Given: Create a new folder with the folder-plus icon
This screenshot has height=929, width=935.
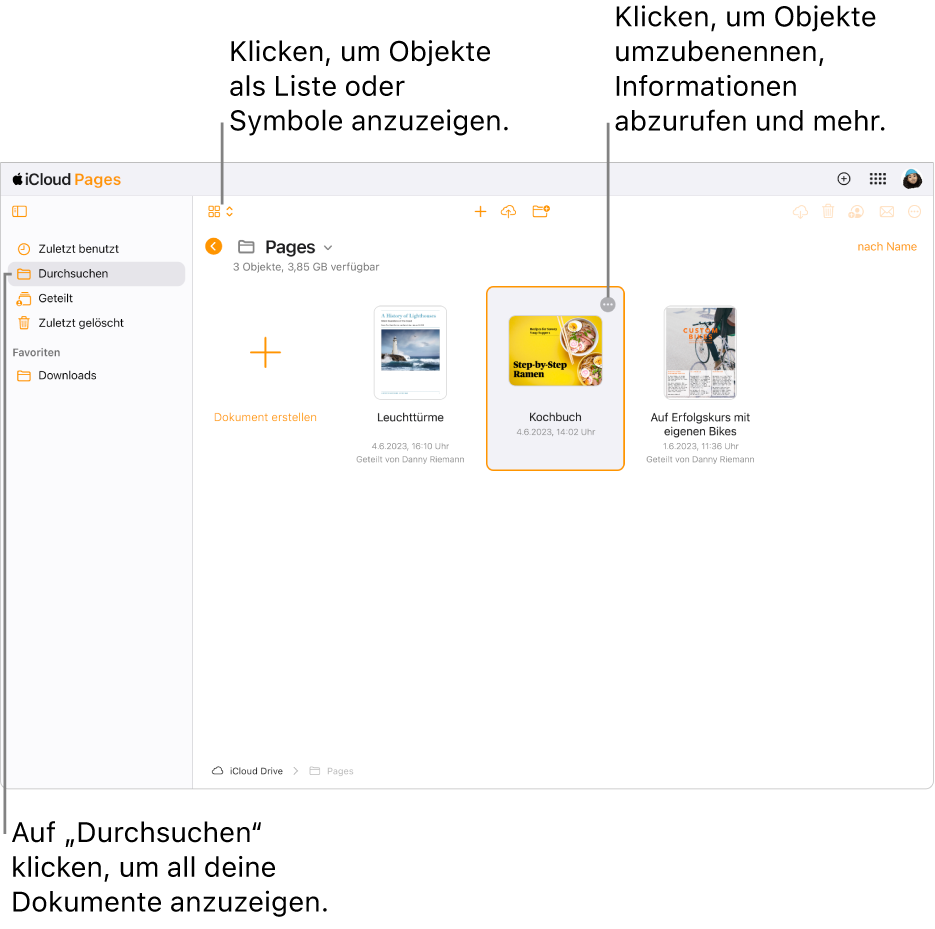Looking at the screenshot, I should coord(541,211).
